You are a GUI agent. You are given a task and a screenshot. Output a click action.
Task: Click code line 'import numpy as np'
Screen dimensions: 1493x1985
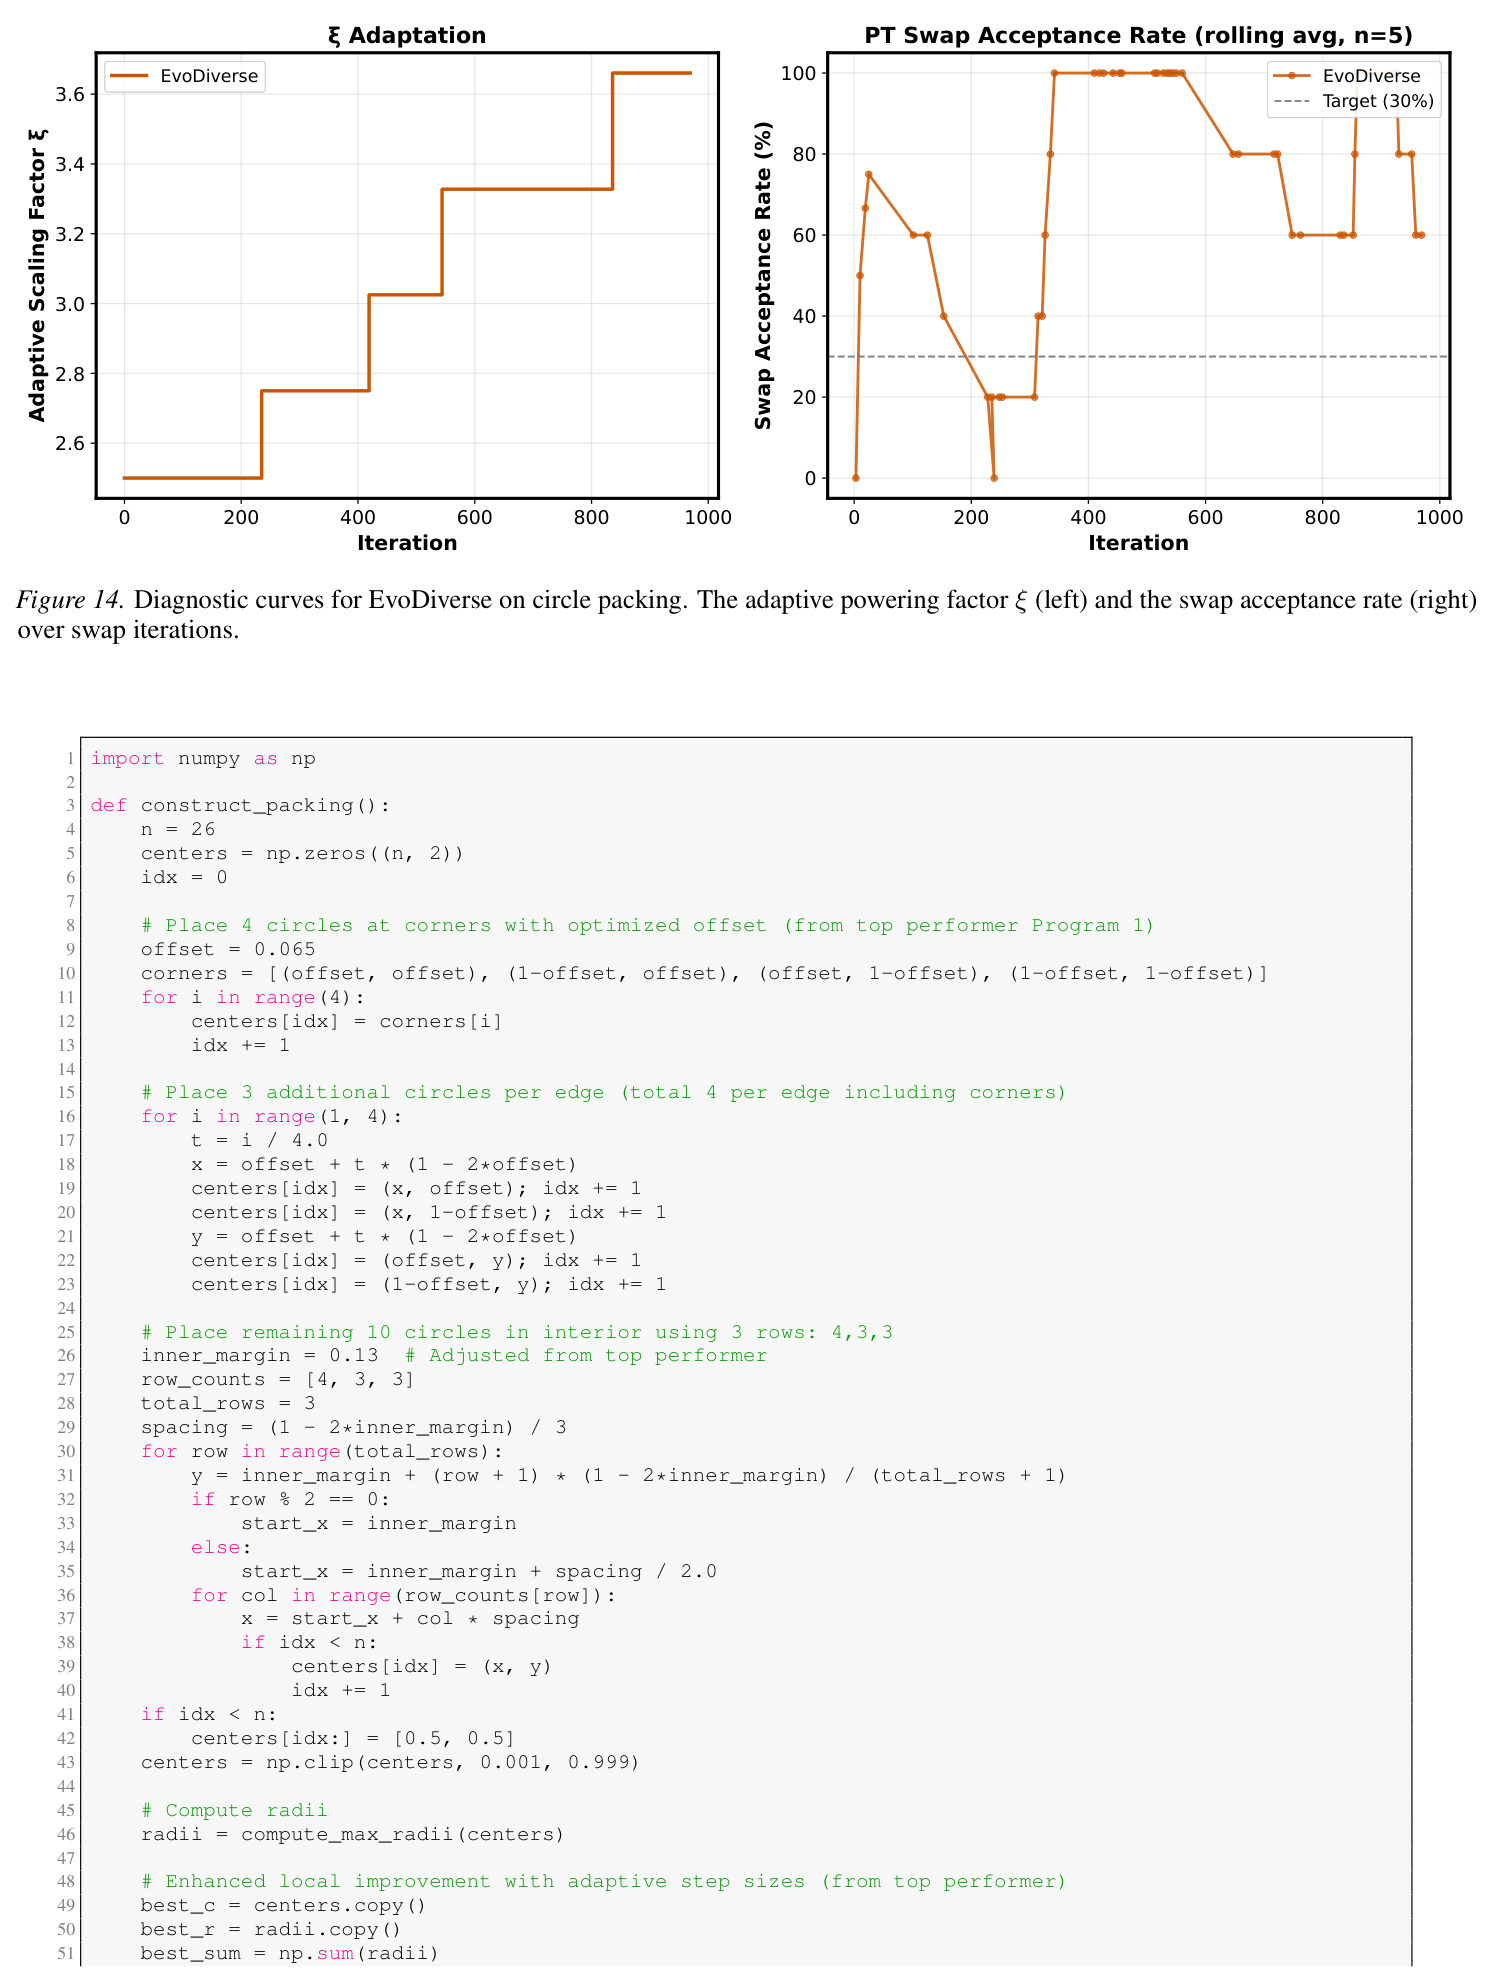click(203, 758)
